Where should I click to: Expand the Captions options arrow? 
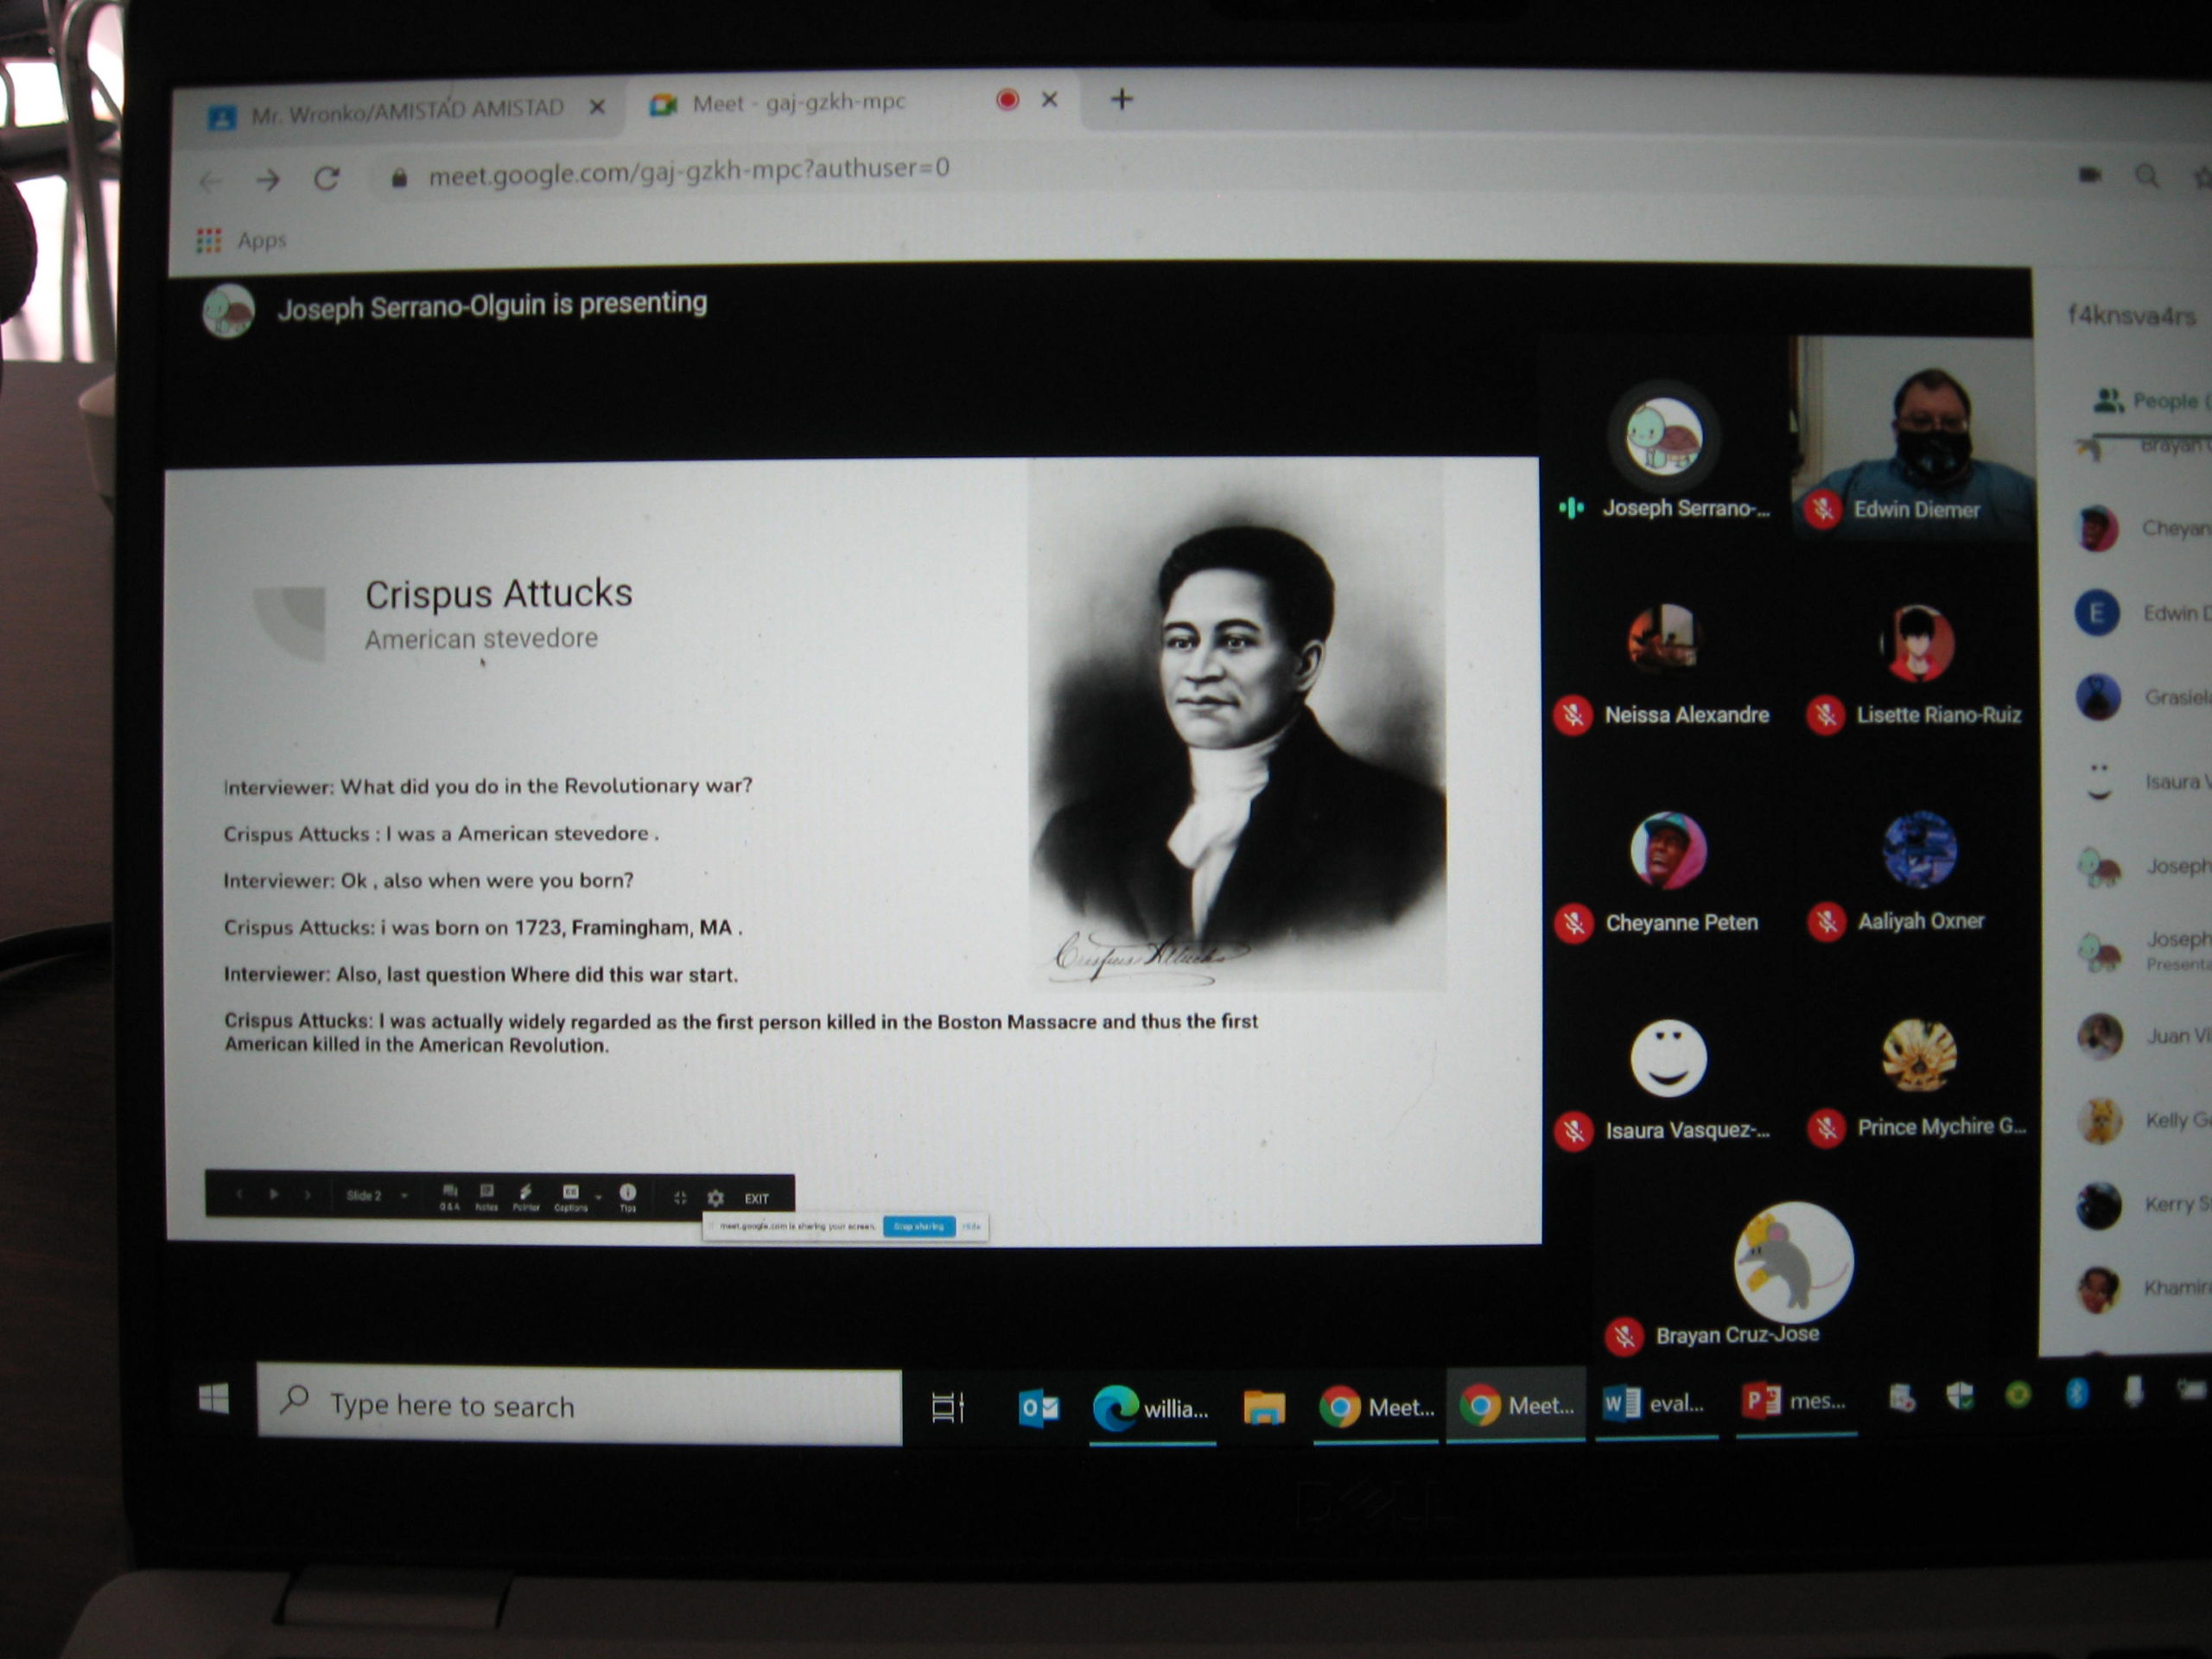[599, 1197]
